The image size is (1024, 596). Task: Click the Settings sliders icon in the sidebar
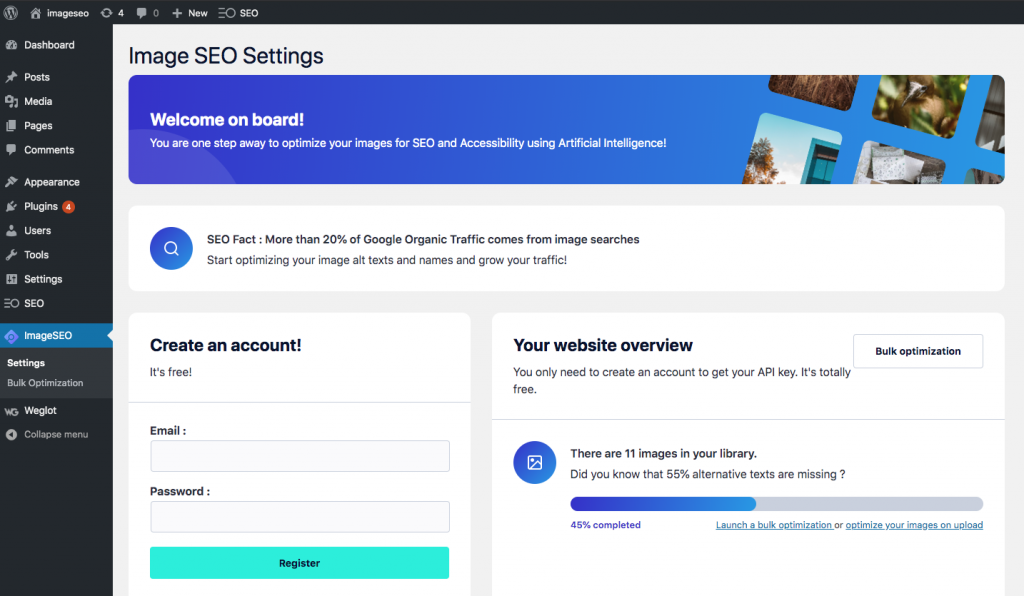click(x=11, y=279)
